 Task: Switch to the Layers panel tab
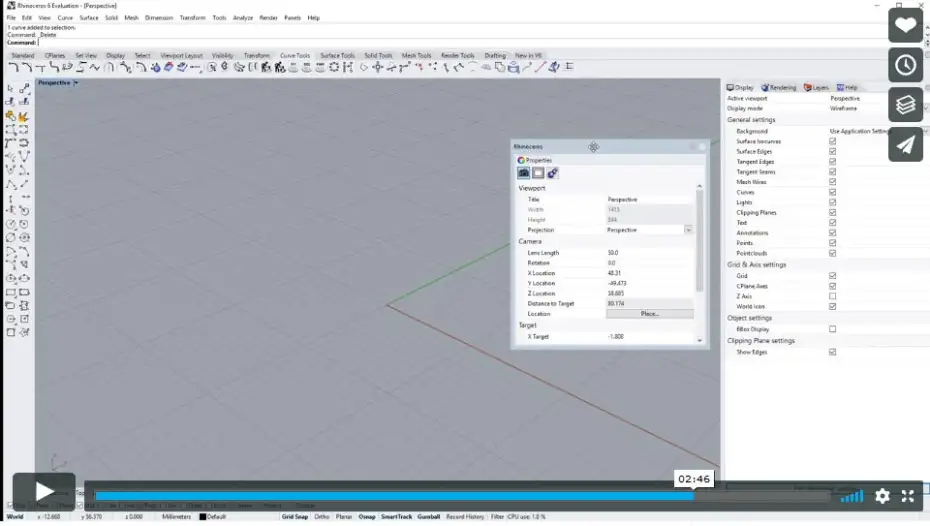[x=816, y=87]
